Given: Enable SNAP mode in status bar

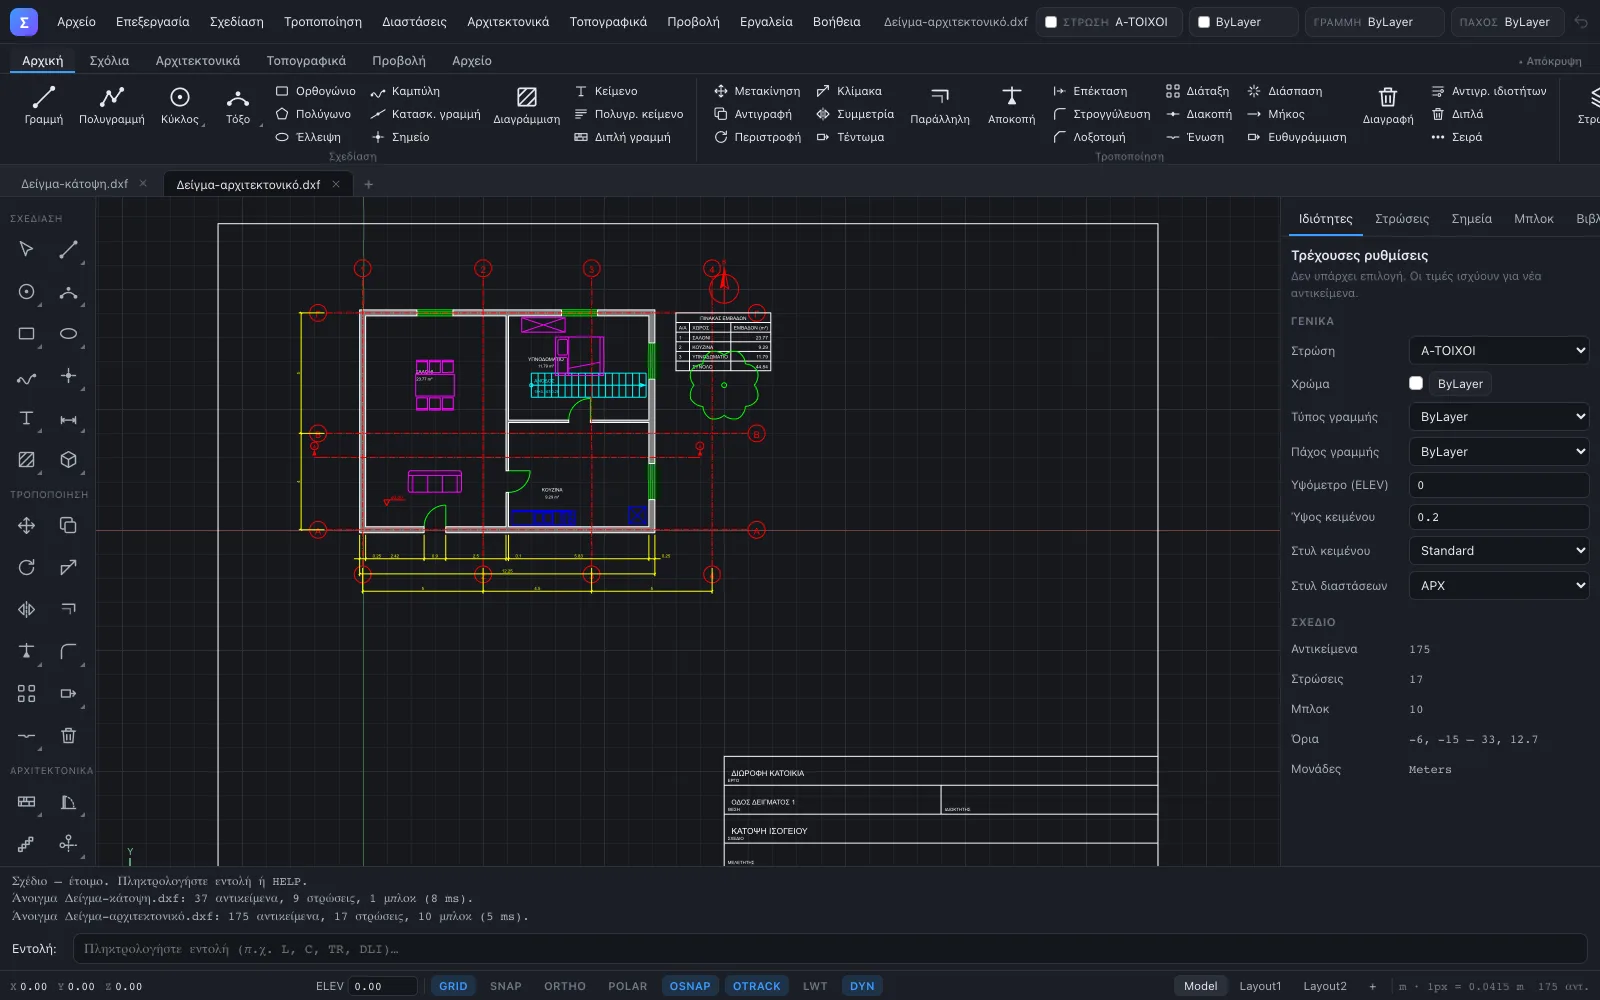Looking at the screenshot, I should pos(506,986).
